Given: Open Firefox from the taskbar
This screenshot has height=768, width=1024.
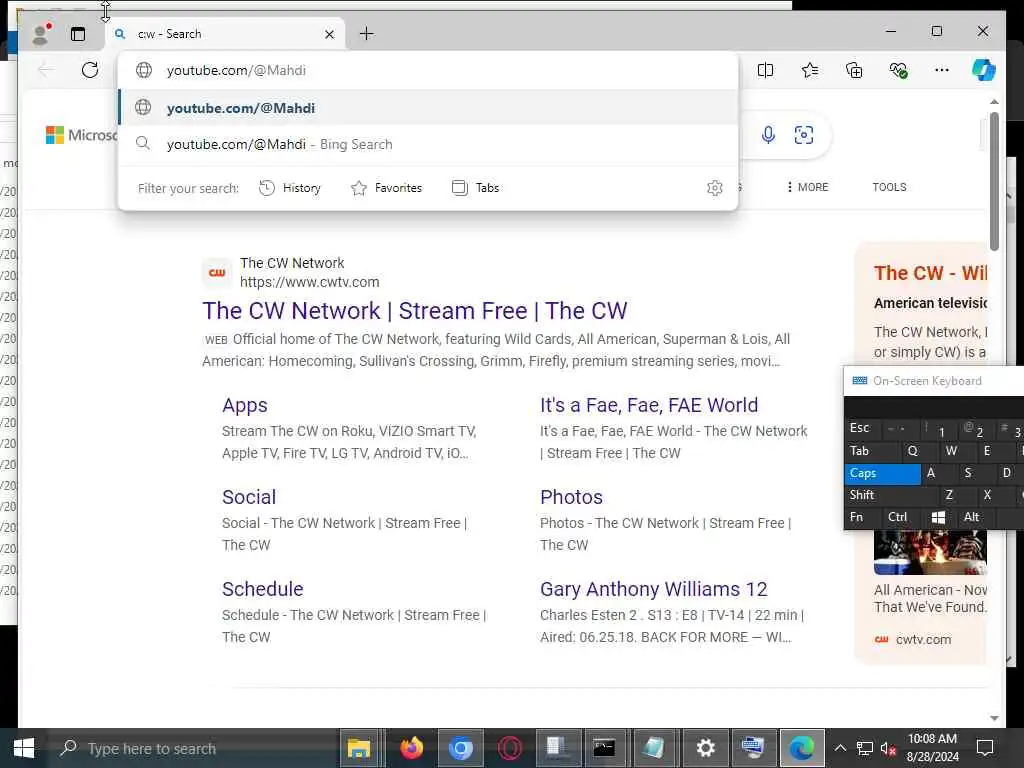Looking at the screenshot, I should [411, 748].
